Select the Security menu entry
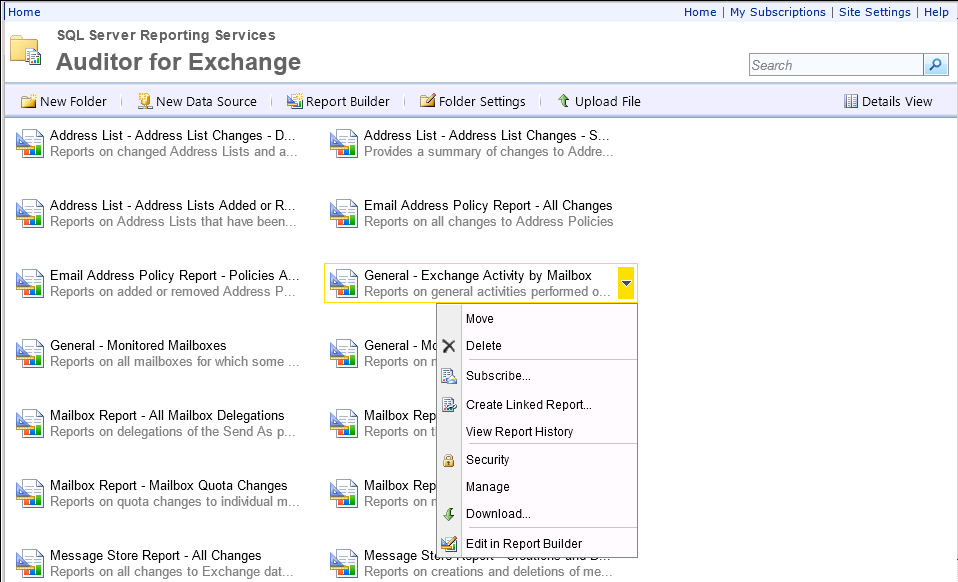The height and width of the screenshot is (582, 958). [x=488, y=460]
